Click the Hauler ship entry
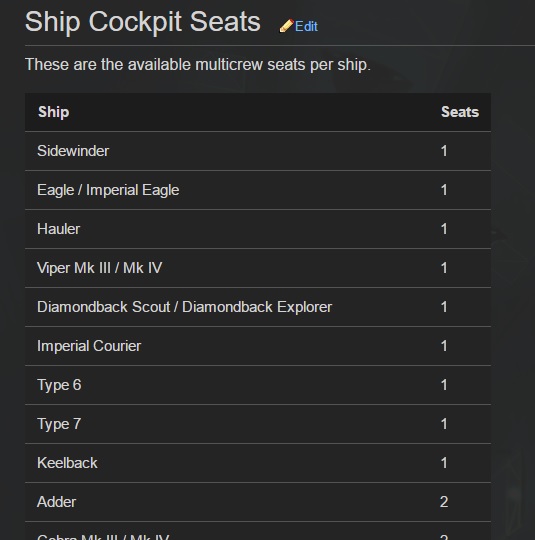This screenshot has width=535, height=540. (x=59, y=229)
